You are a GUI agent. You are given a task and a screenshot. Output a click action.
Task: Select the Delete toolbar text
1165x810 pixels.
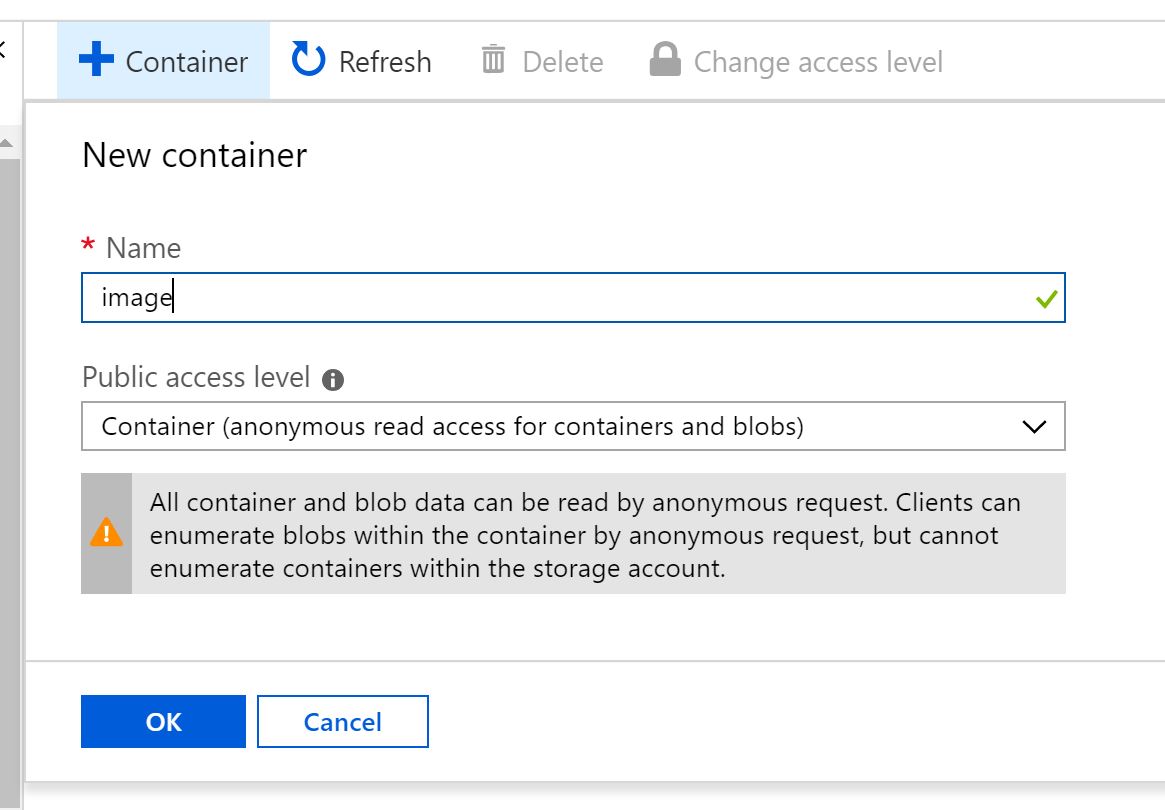[563, 62]
